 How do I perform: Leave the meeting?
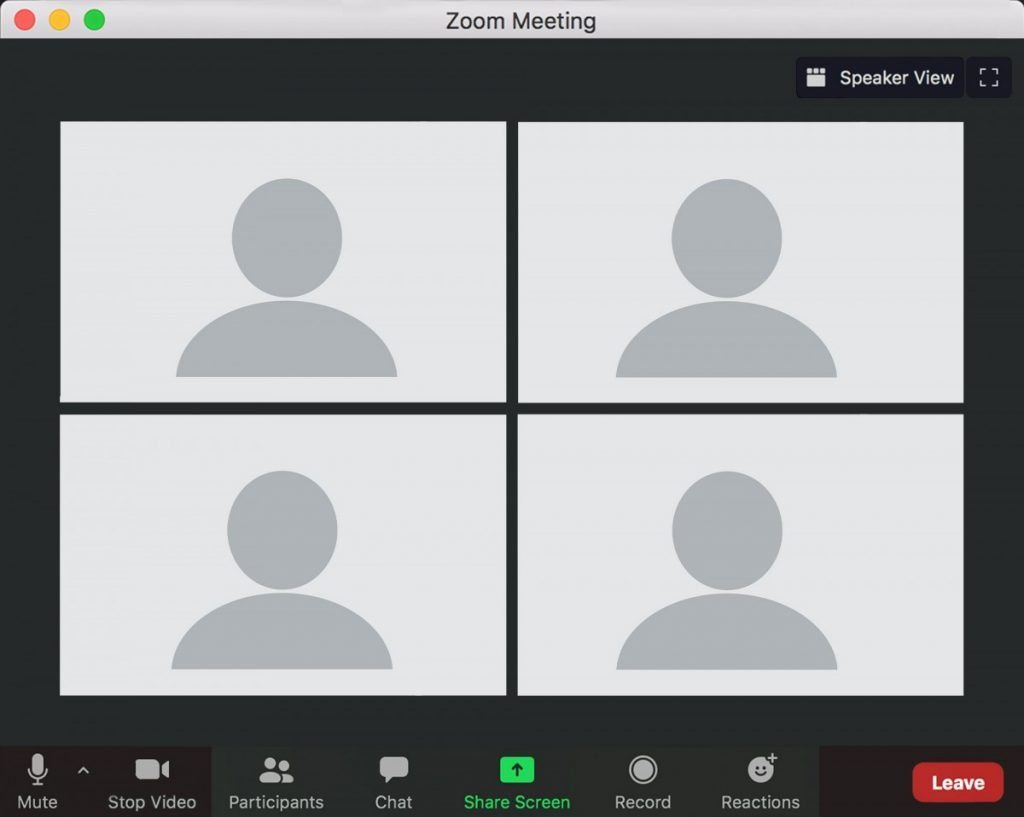point(957,783)
